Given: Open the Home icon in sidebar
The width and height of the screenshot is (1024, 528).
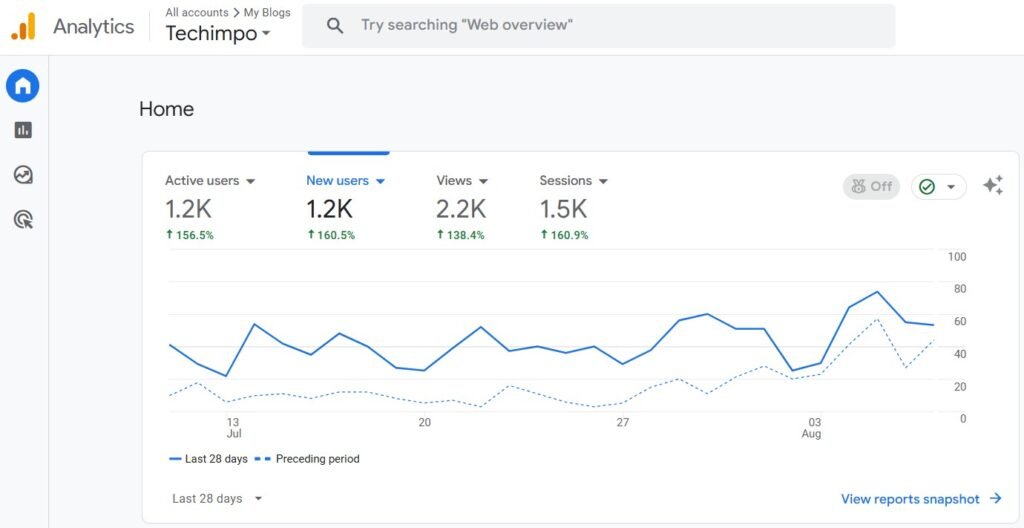Looking at the screenshot, I should point(23,86).
